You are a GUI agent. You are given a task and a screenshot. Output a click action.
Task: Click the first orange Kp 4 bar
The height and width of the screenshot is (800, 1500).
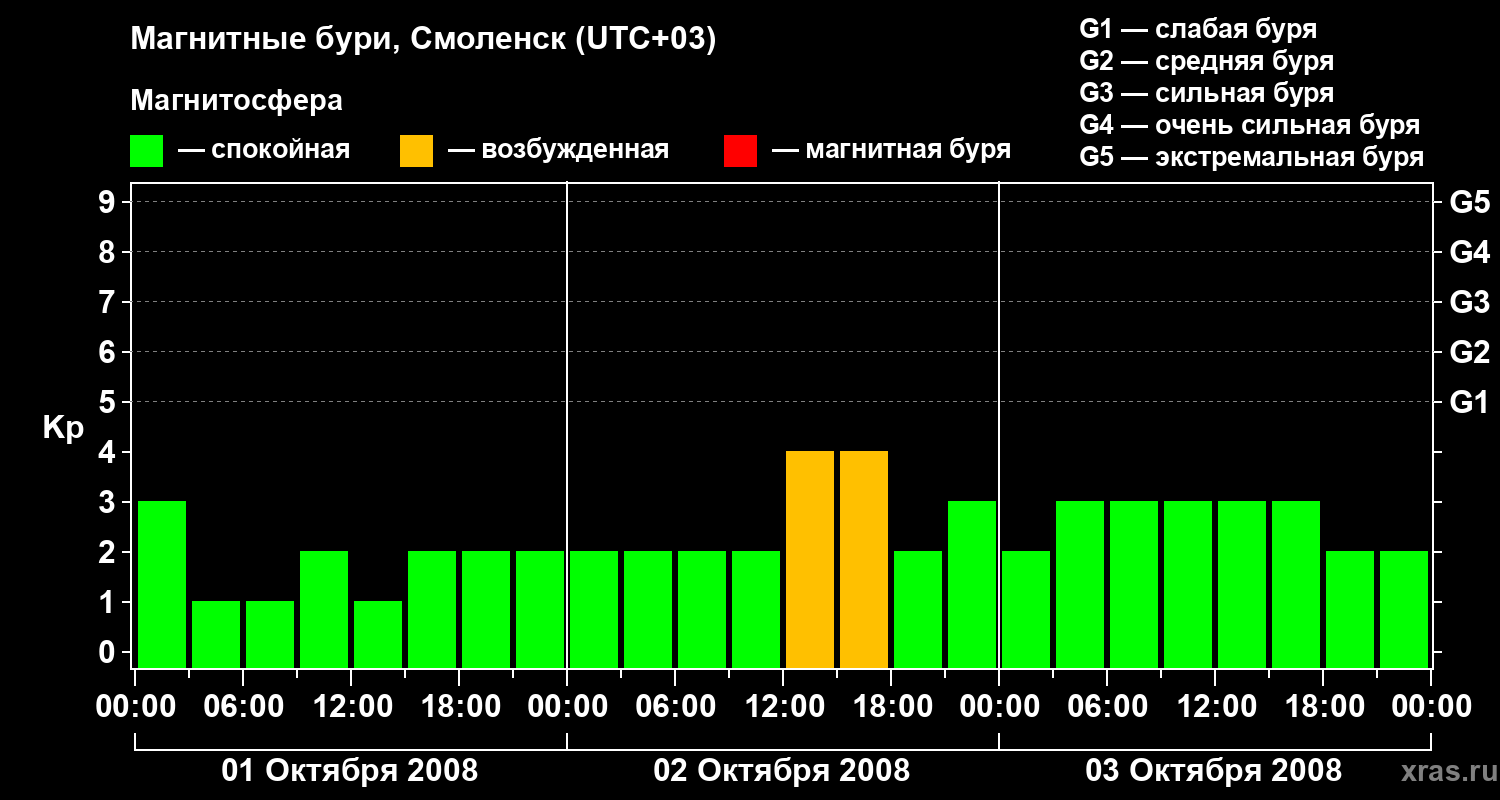click(810, 559)
